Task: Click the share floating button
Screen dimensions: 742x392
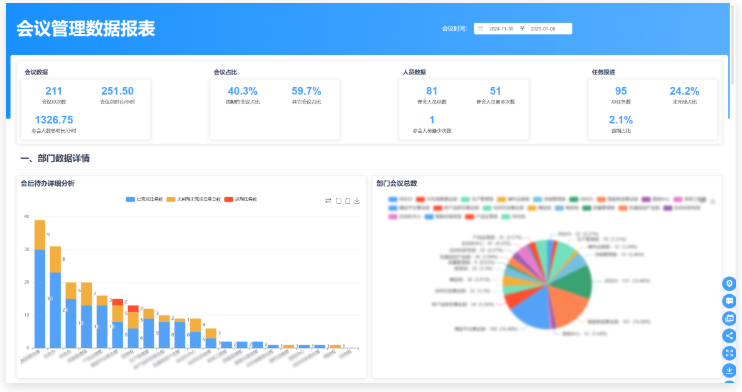Action: (729, 336)
